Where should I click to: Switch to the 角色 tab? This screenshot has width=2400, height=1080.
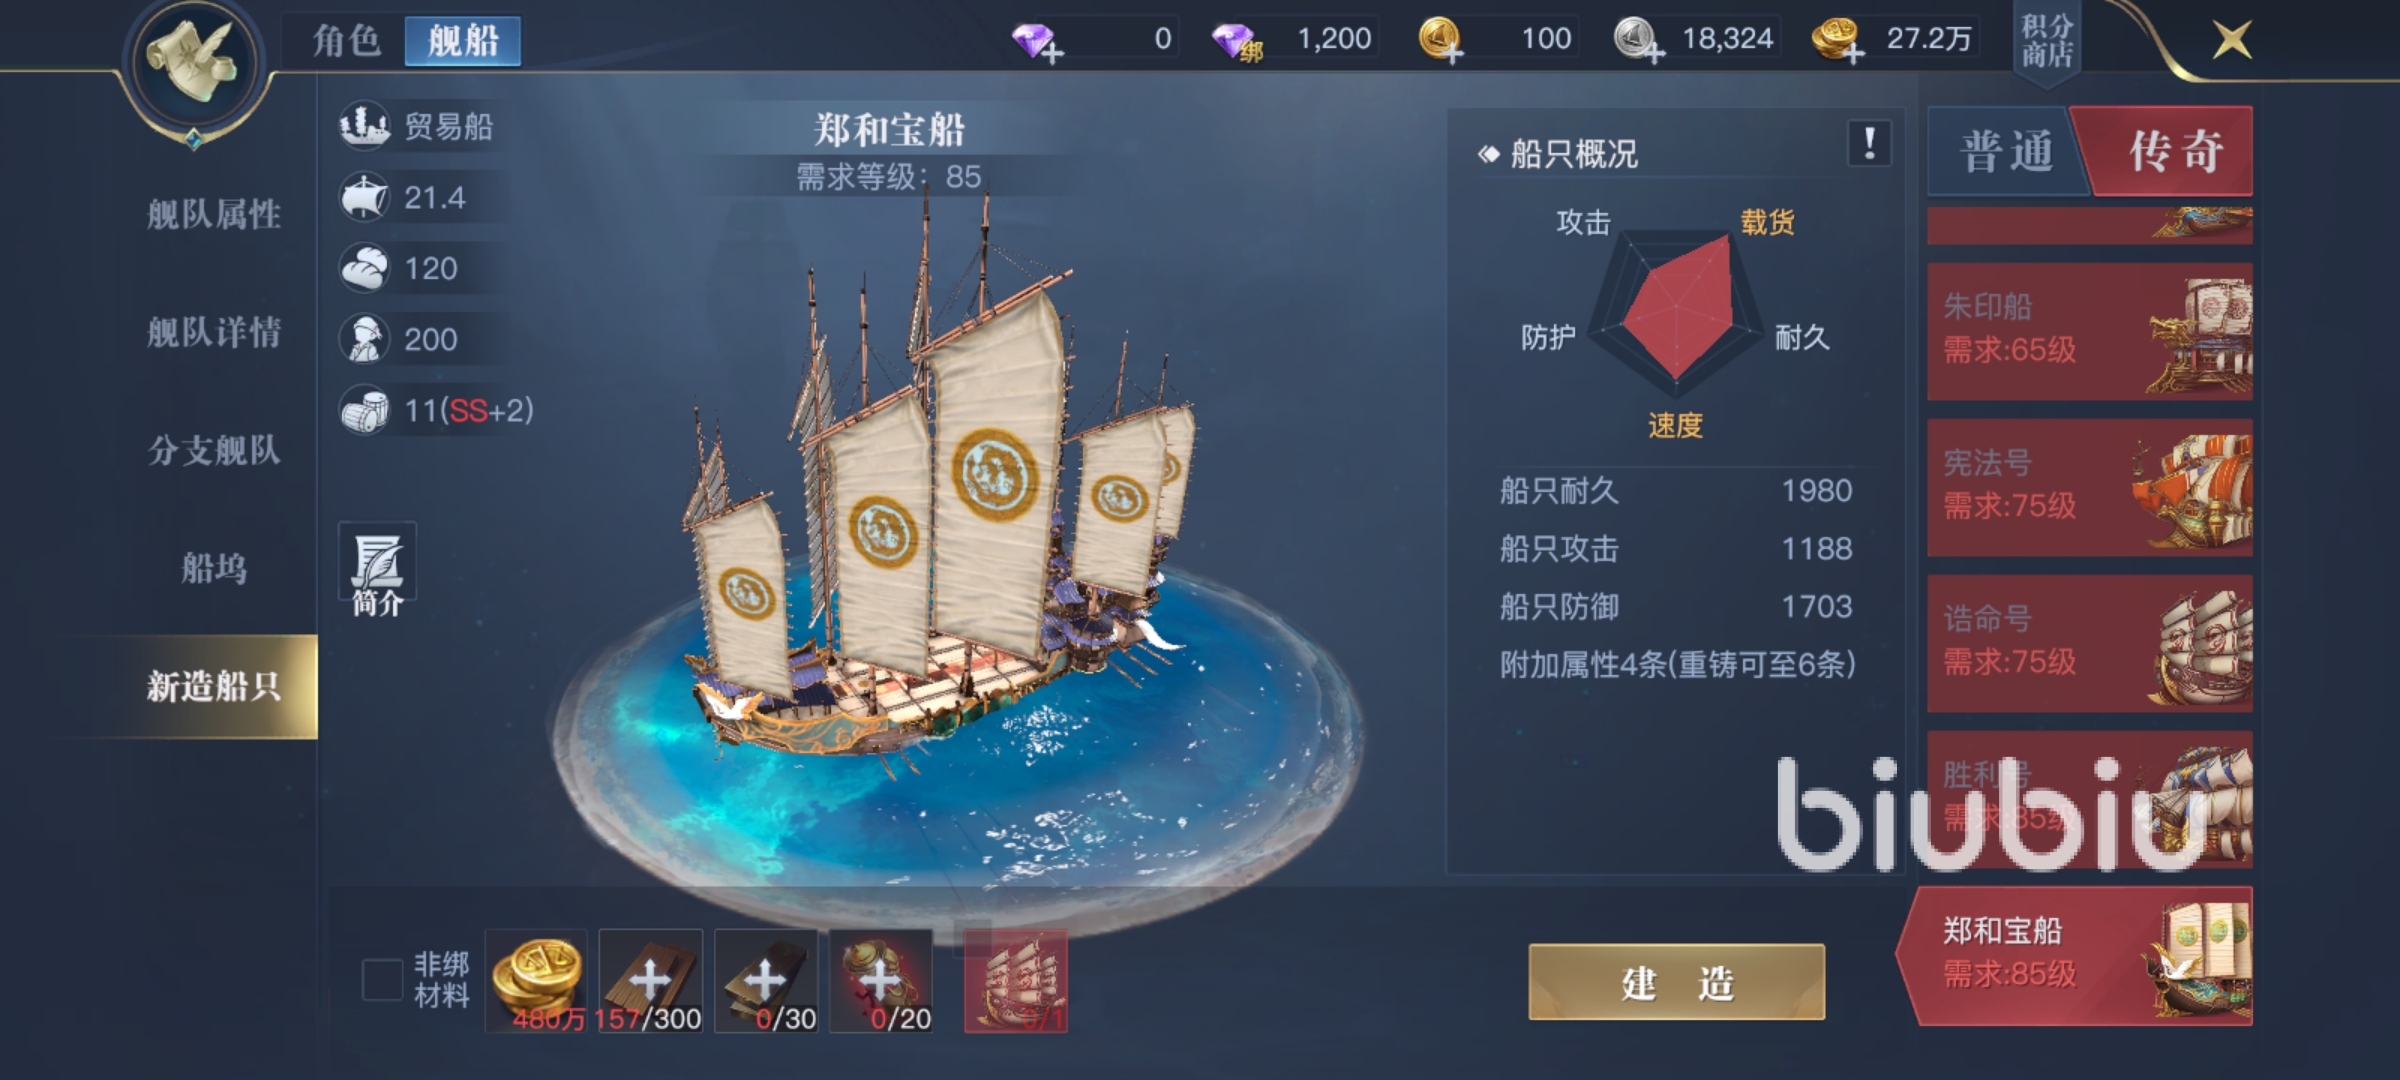pyautogui.click(x=346, y=41)
